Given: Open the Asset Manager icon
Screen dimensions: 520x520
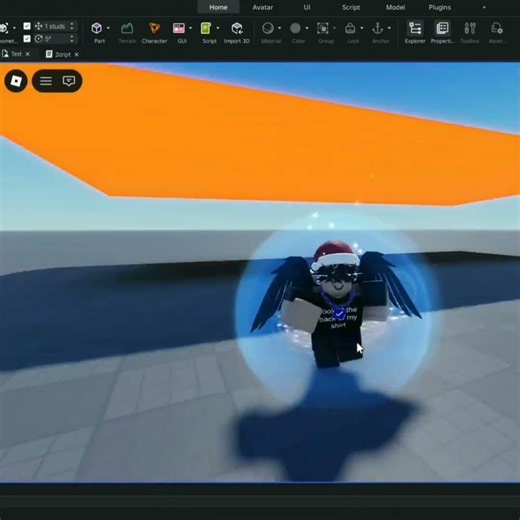Looking at the screenshot, I should pyautogui.click(x=497, y=28).
